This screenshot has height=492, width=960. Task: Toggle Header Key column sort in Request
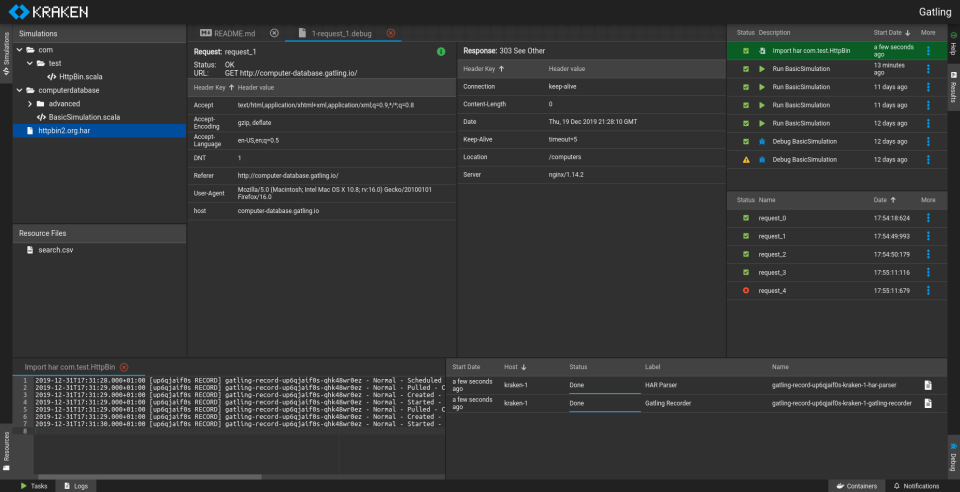click(211, 87)
